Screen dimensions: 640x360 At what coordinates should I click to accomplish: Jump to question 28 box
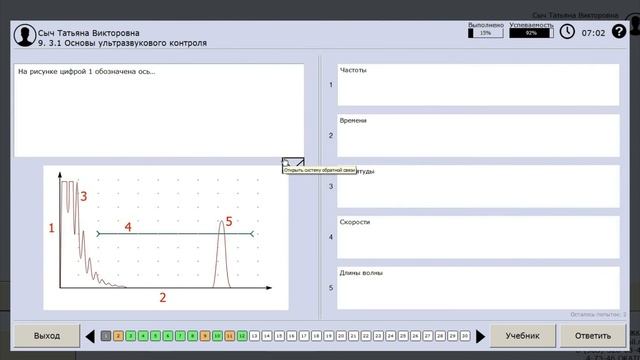pyautogui.click(x=440, y=336)
